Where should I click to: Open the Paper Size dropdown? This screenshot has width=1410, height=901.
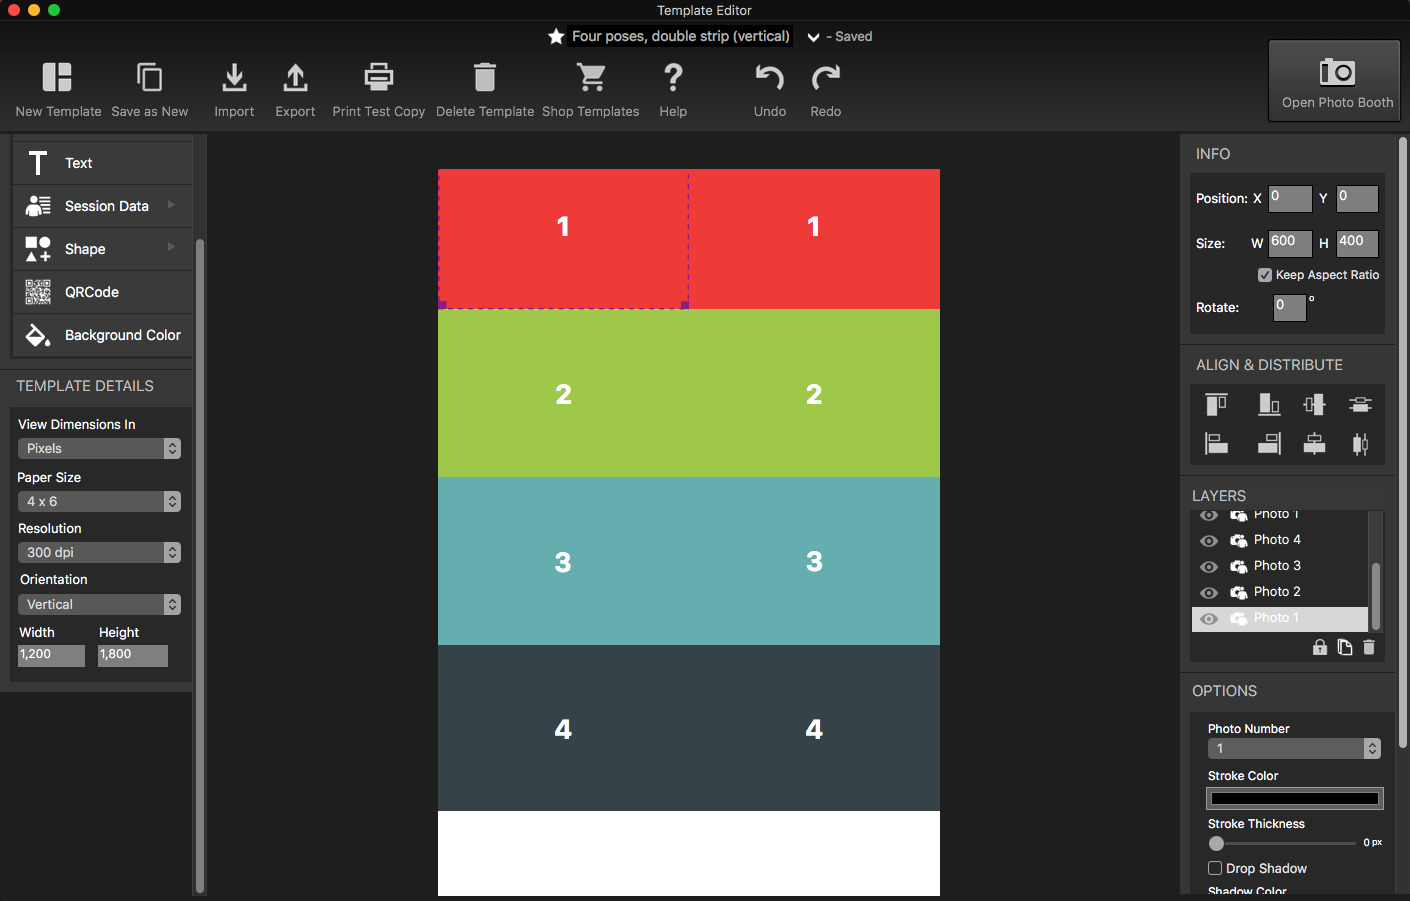(x=98, y=501)
